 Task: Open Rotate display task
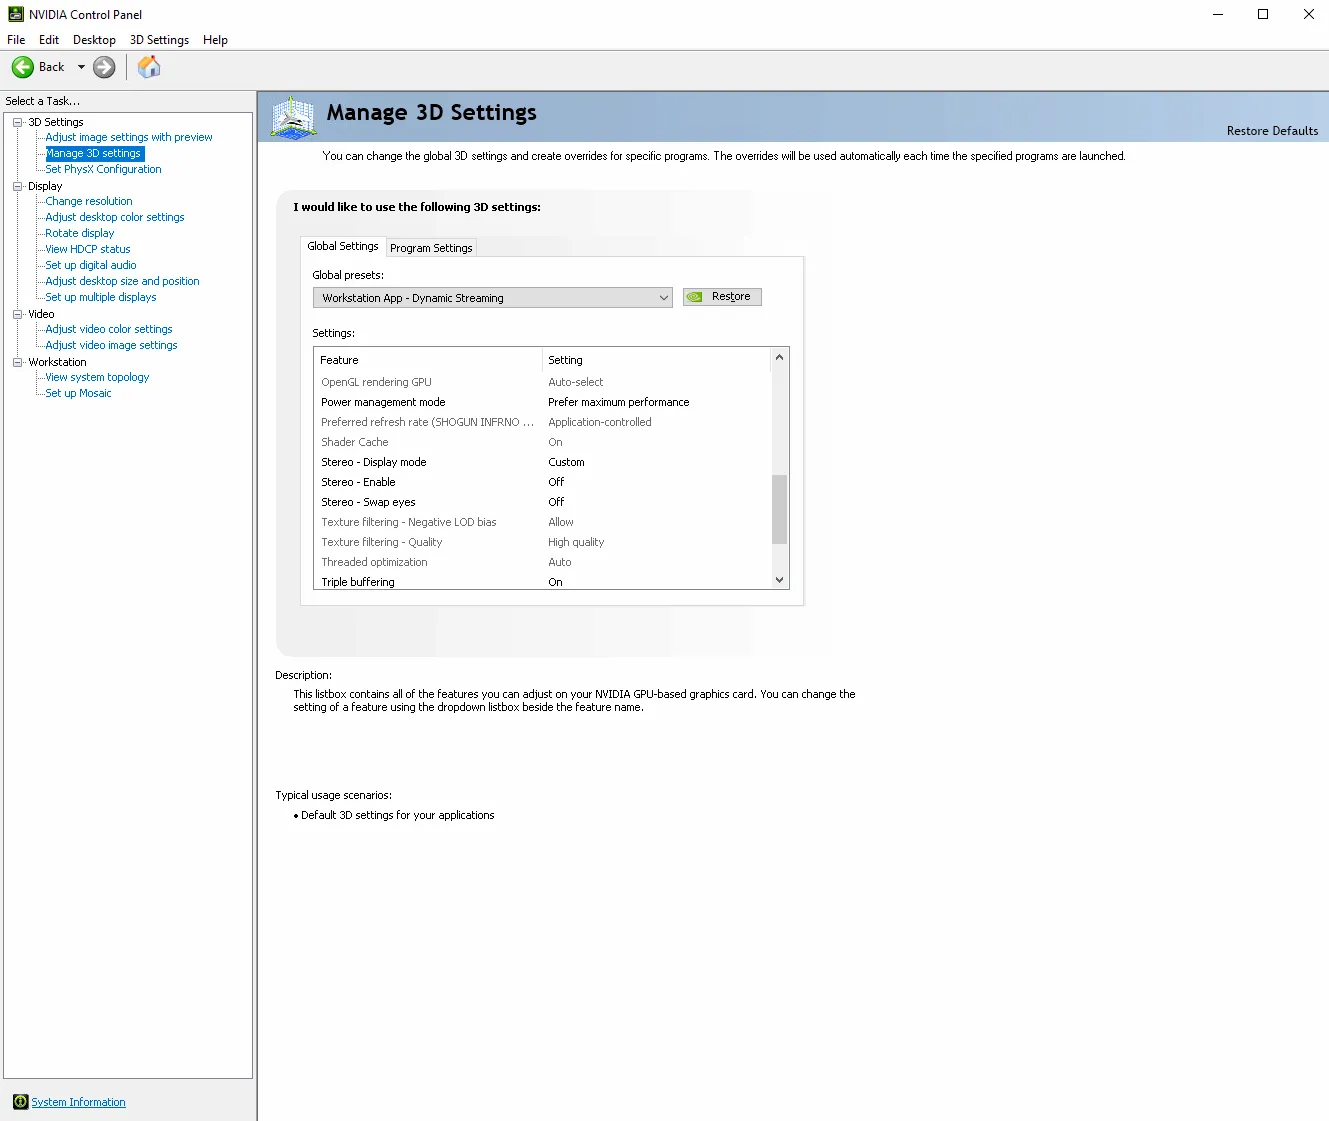coord(80,233)
